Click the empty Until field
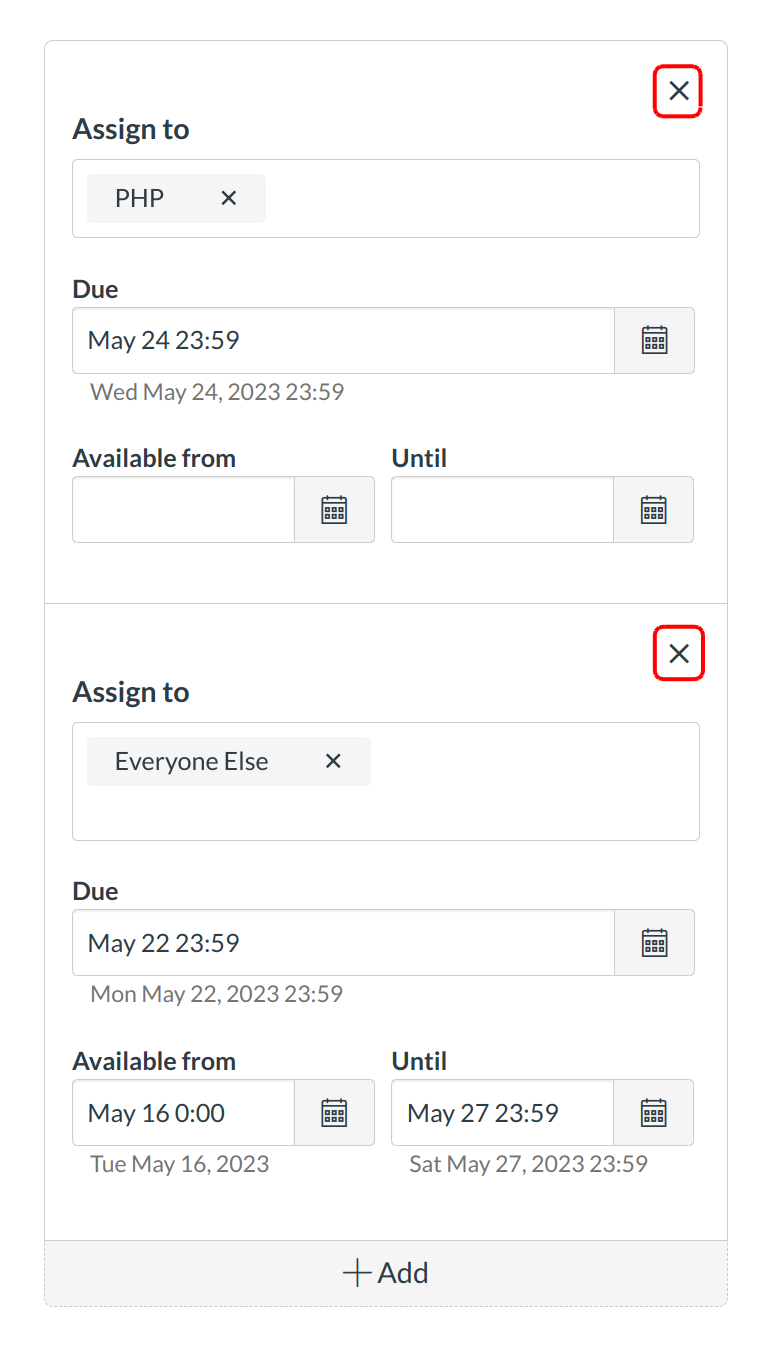The image size is (766, 1352). 501,509
